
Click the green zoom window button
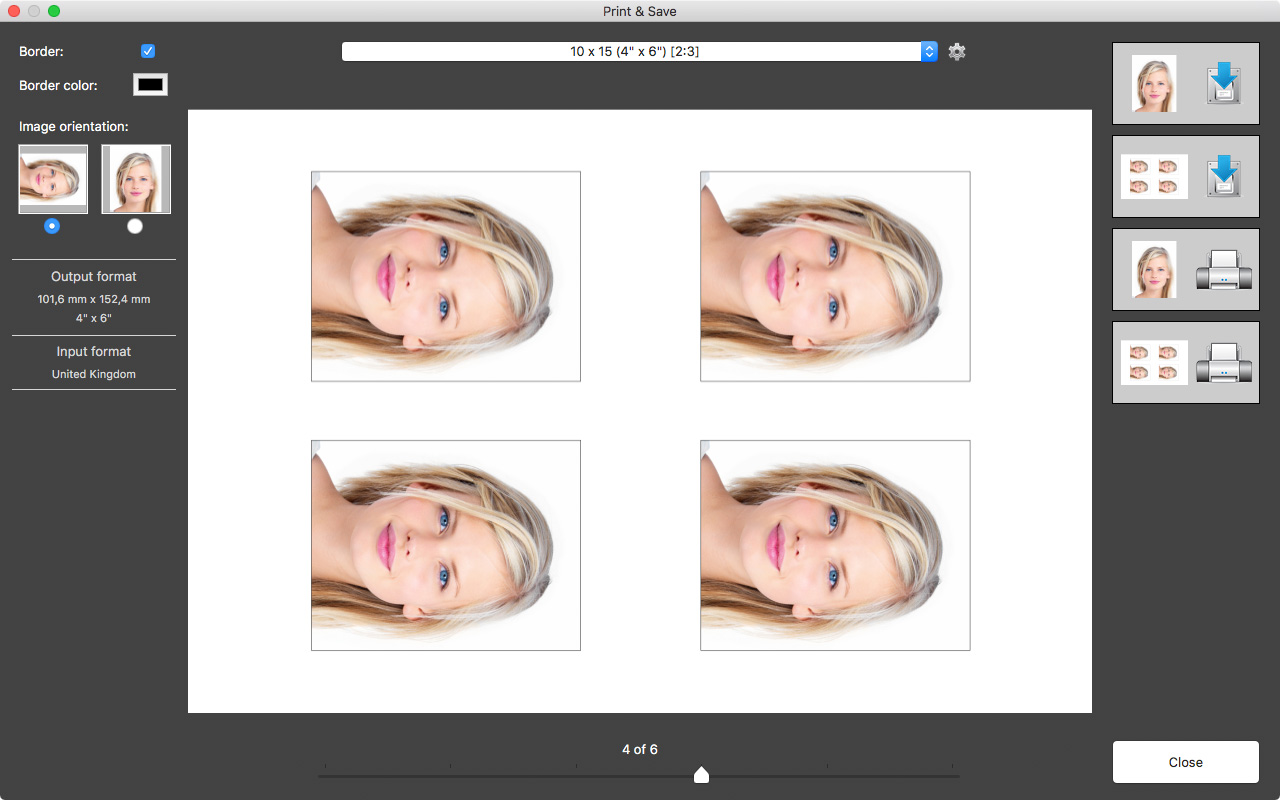pos(54,11)
